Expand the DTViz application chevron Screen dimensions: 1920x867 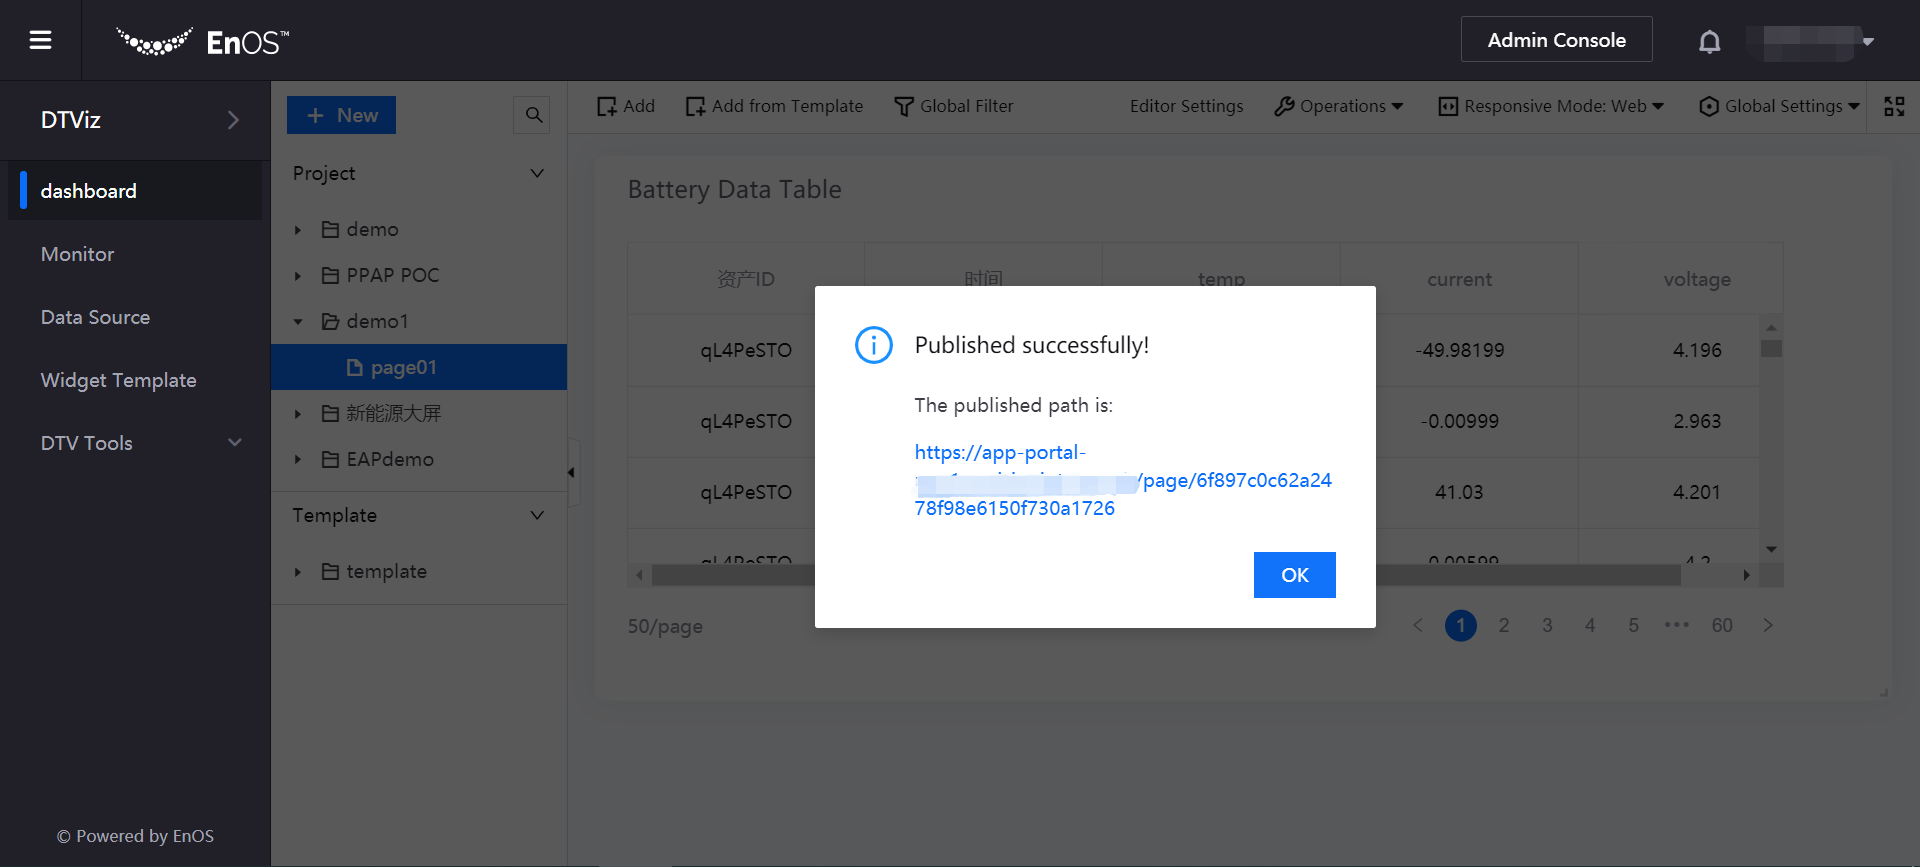233,120
